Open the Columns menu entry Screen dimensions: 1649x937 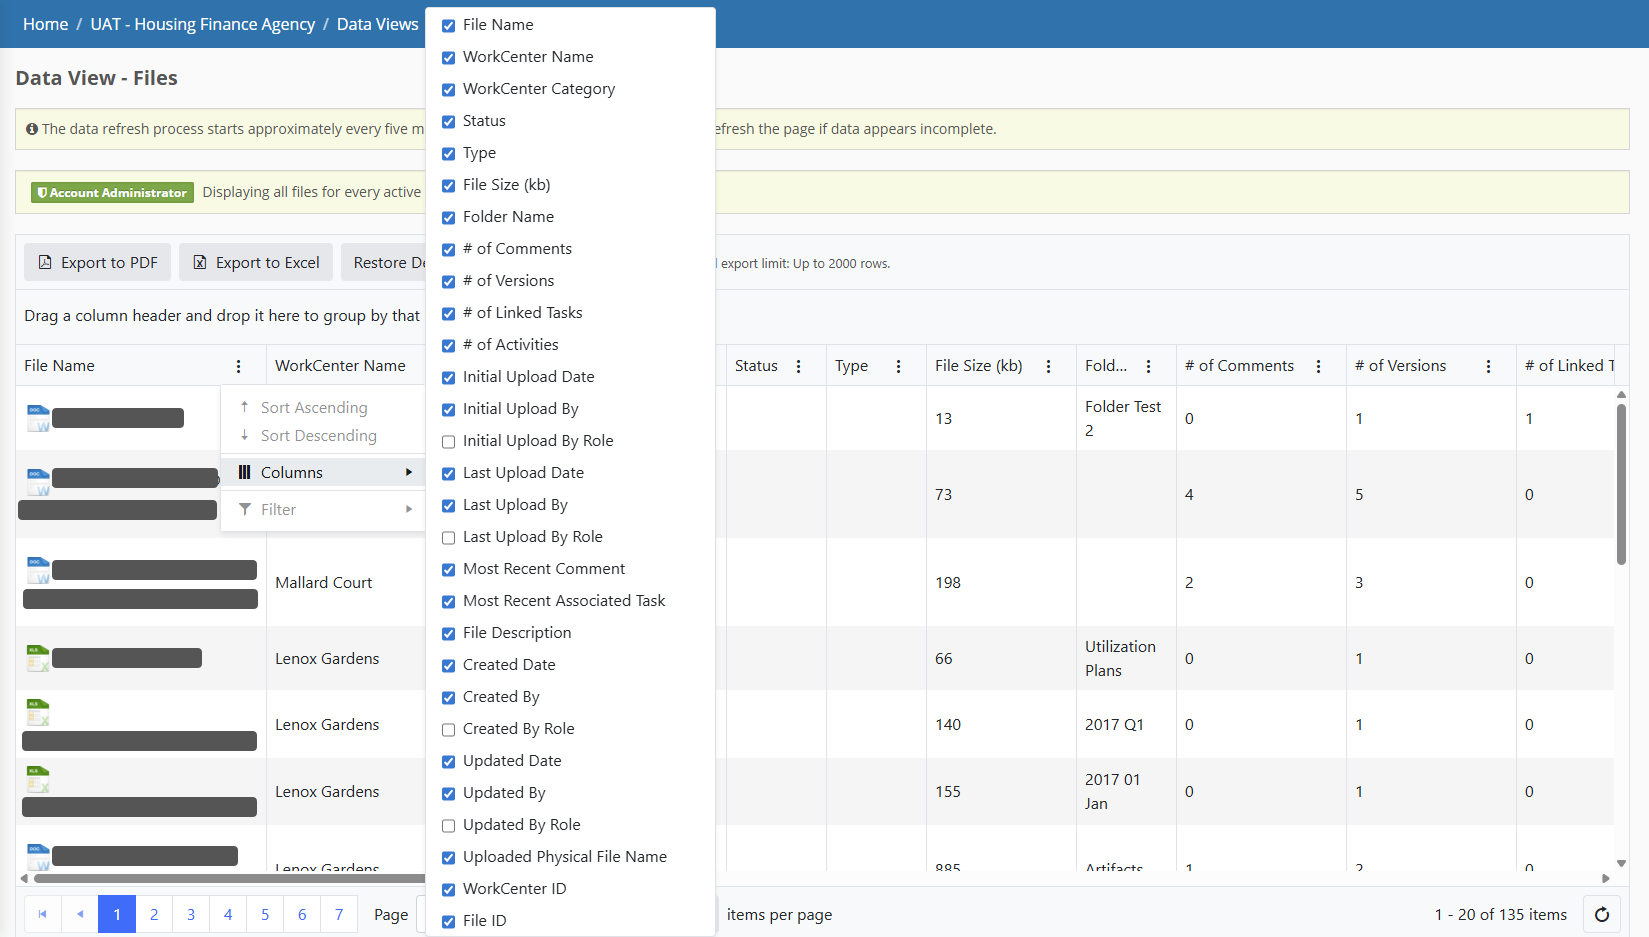tap(323, 472)
